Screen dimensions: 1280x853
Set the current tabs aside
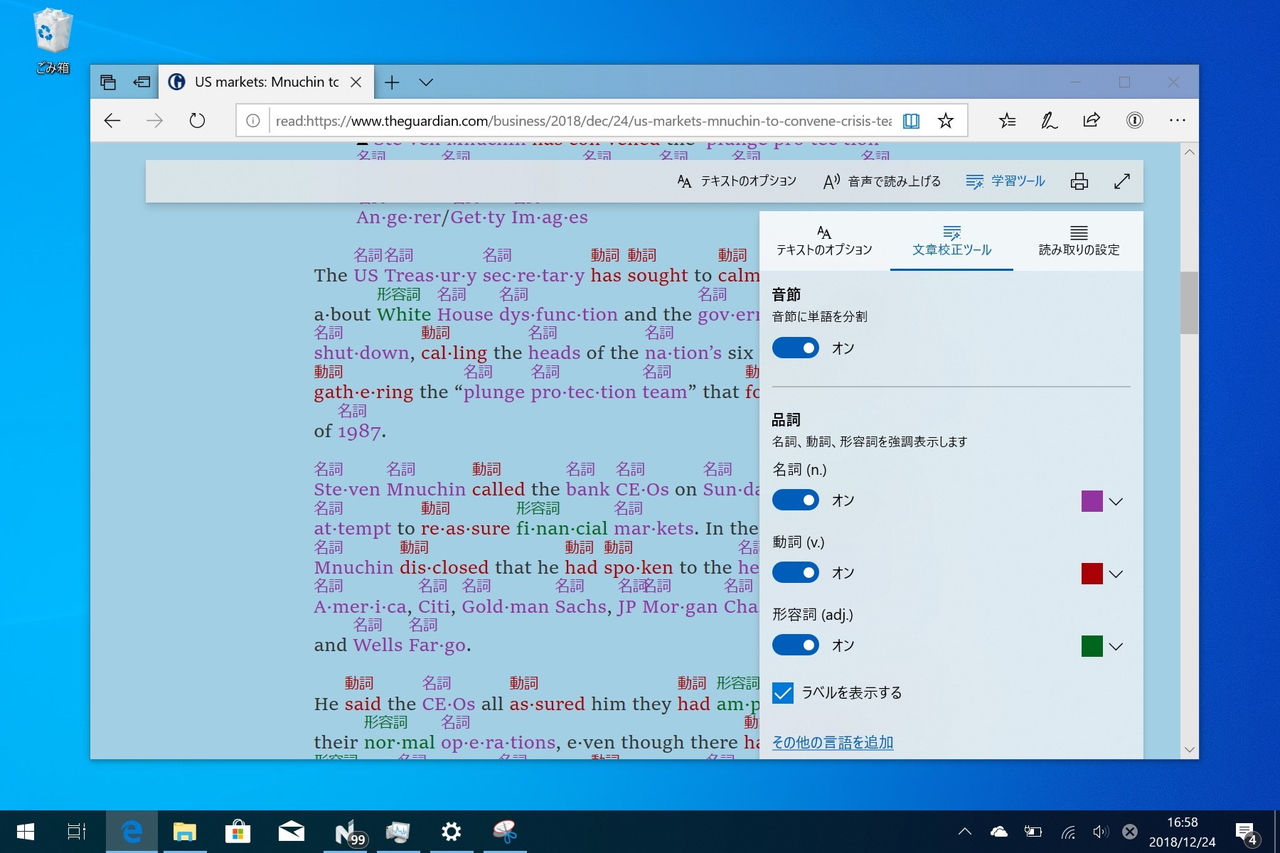(x=142, y=82)
